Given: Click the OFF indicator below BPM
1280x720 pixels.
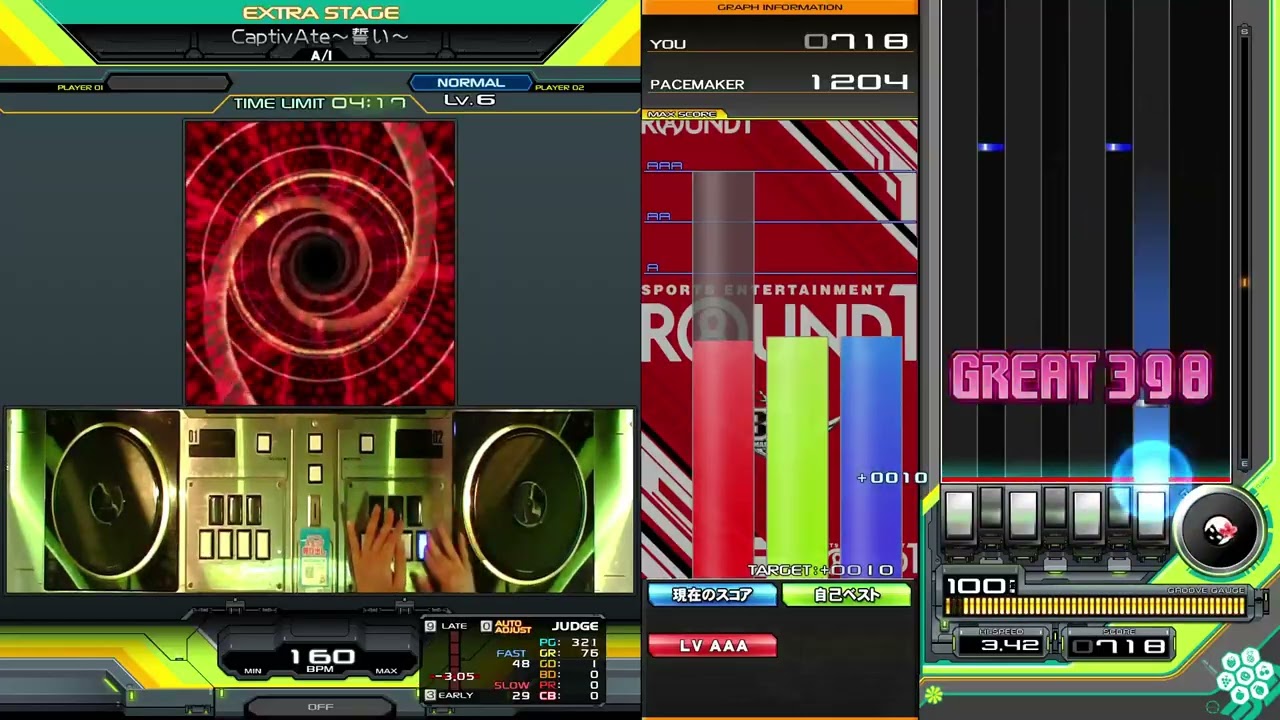Looking at the screenshot, I should (x=320, y=706).
